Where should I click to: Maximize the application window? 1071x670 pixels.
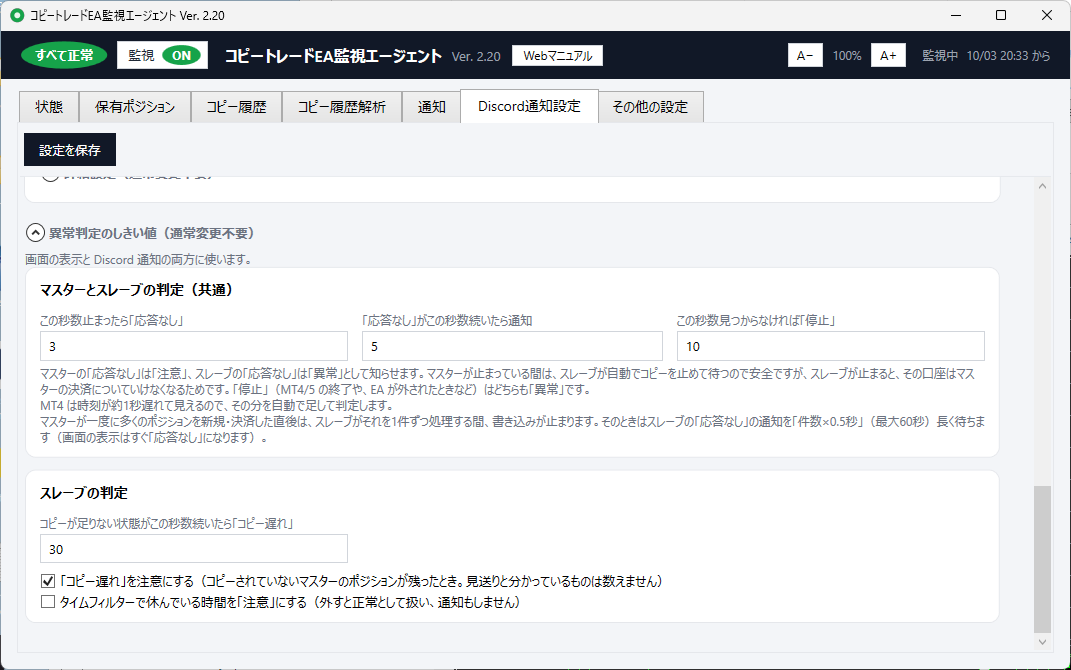coord(1001,15)
